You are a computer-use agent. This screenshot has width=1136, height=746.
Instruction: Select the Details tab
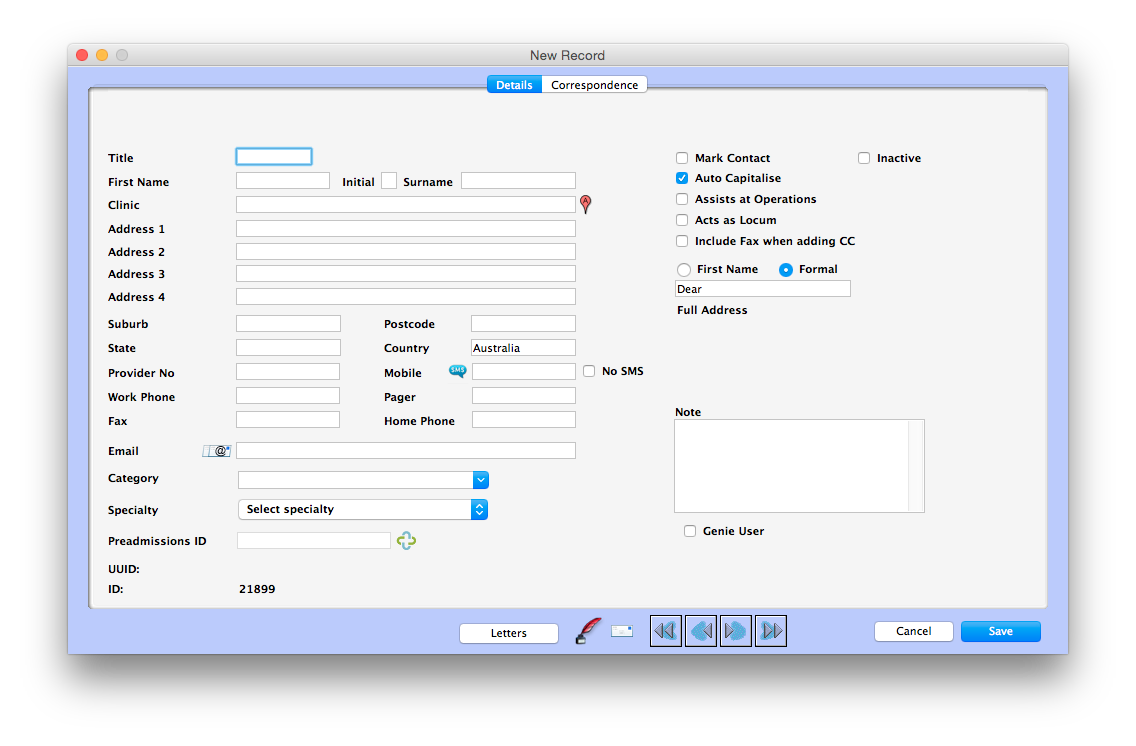(x=514, y=85)
